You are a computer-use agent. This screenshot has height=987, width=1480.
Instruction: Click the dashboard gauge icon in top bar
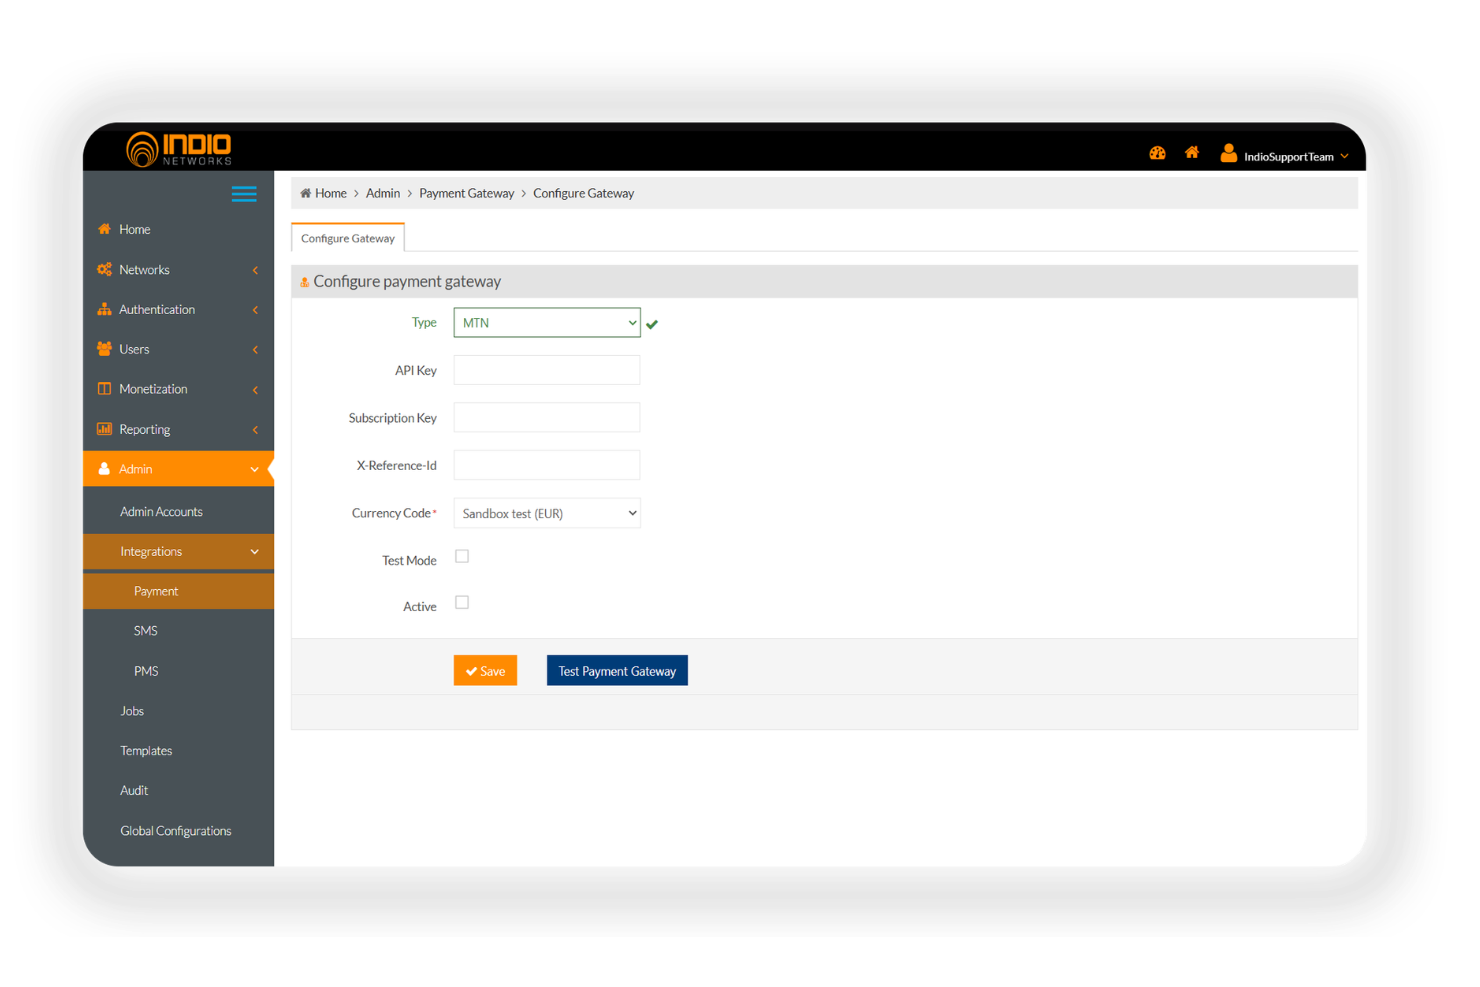1157,152
